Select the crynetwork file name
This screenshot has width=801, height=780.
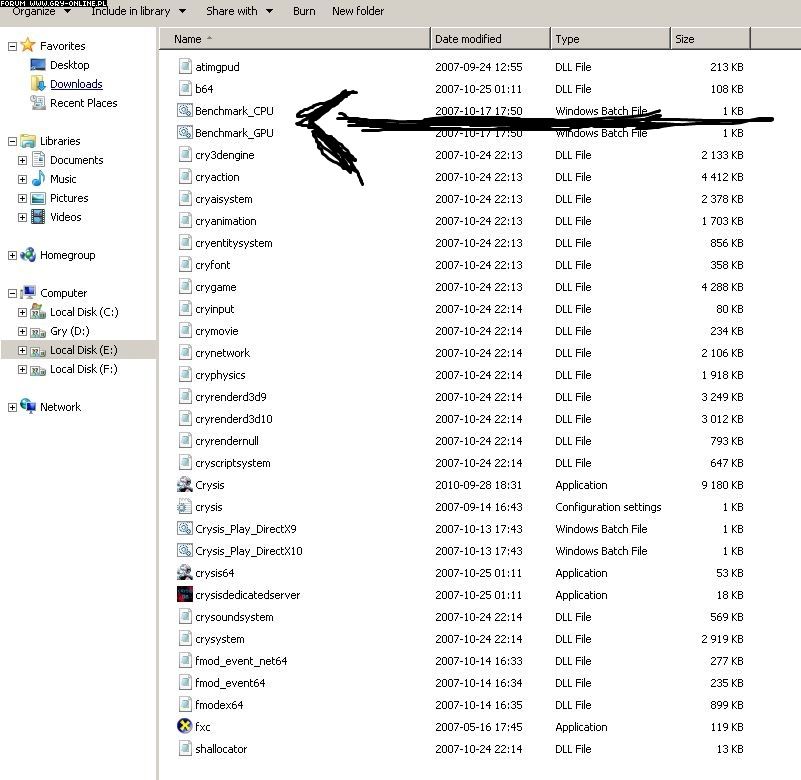point(222,353)
